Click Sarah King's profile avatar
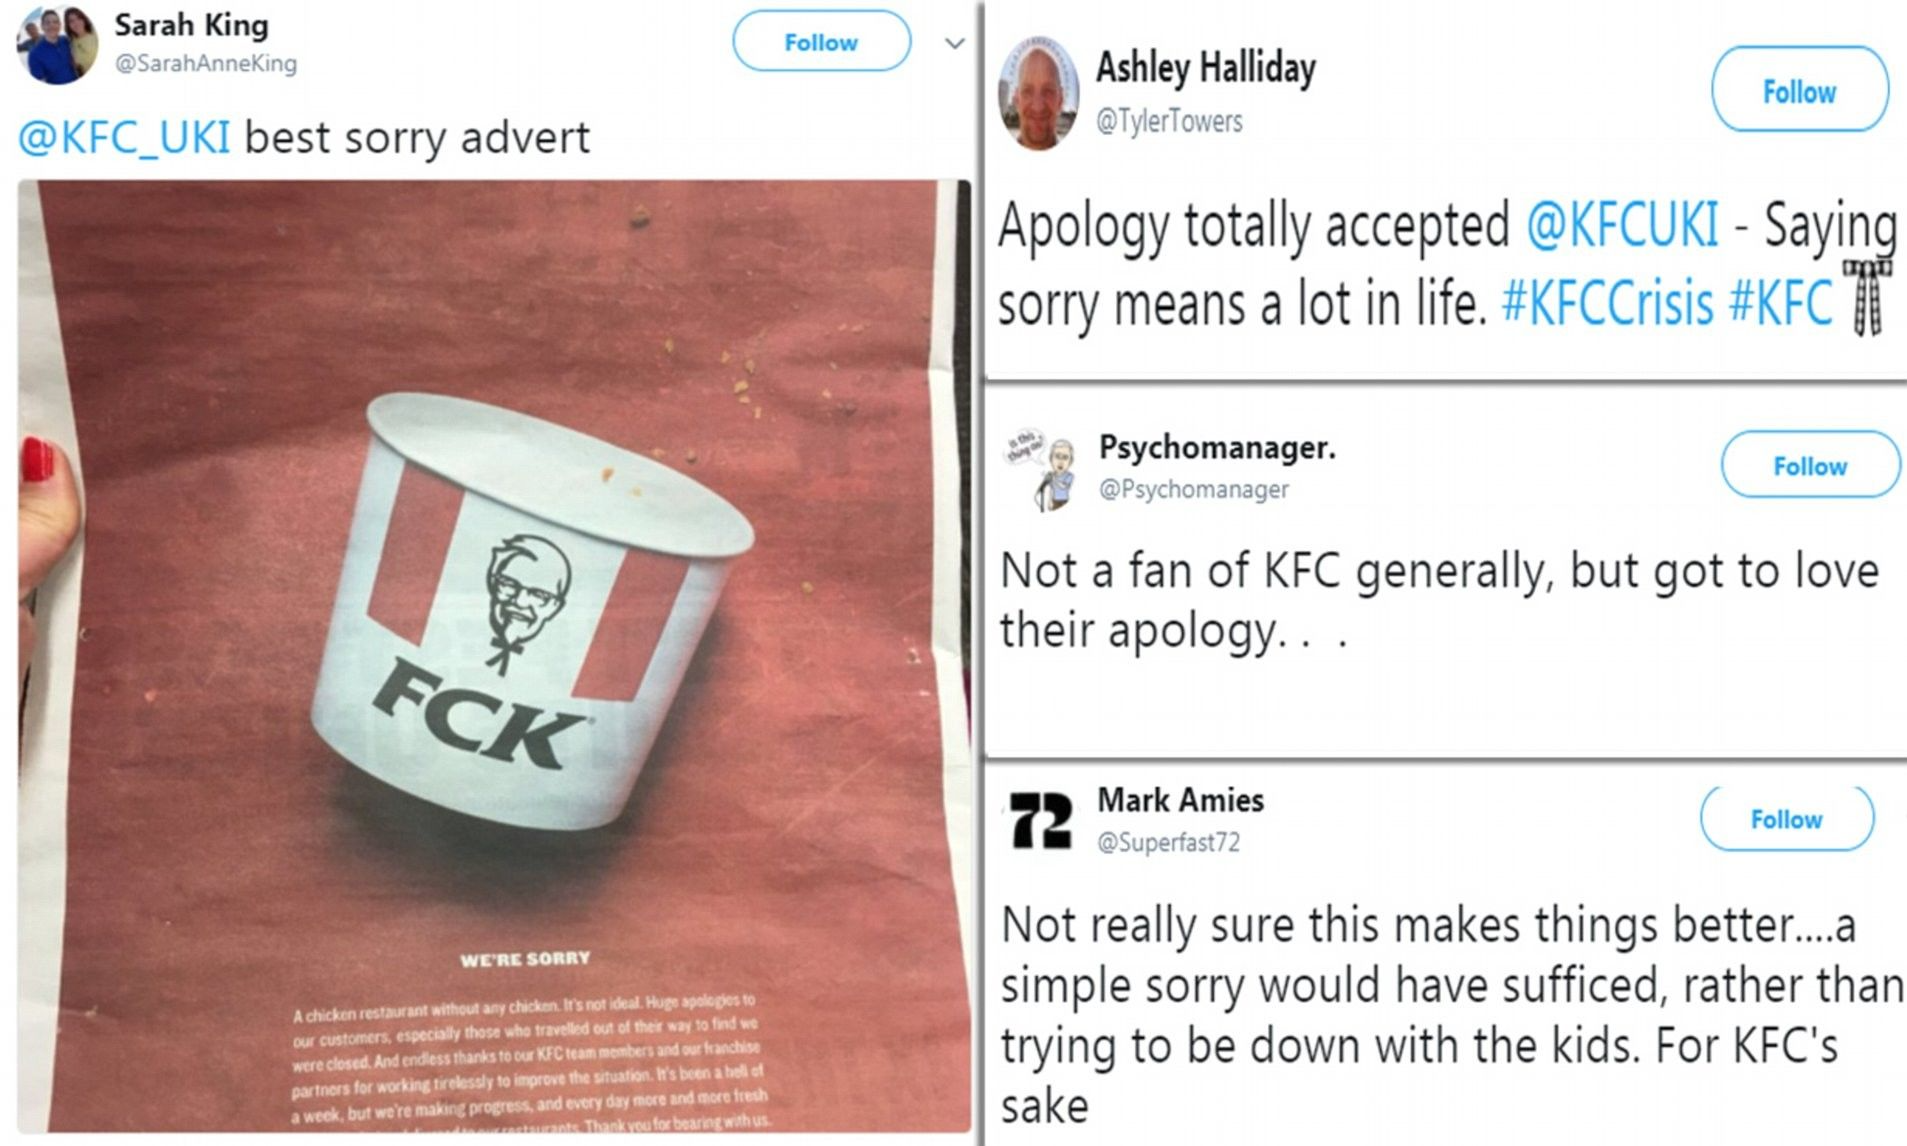The image size is (1907, 1146). 58,43
